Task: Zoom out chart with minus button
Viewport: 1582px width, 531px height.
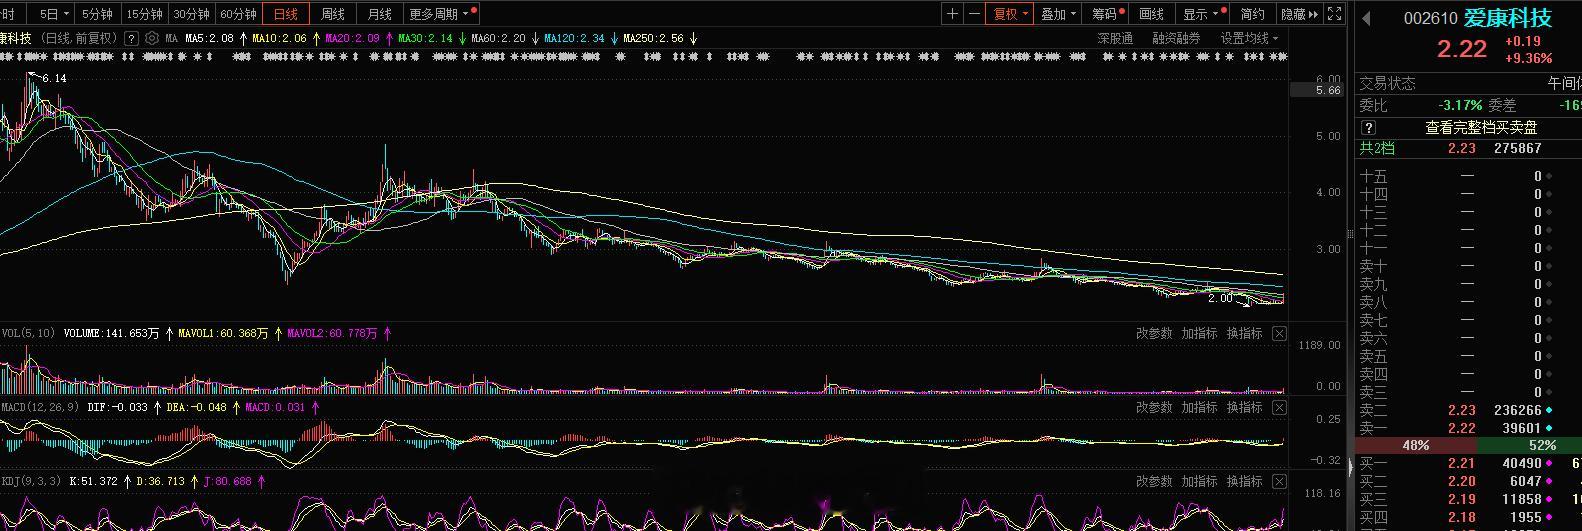Action: 974,14
